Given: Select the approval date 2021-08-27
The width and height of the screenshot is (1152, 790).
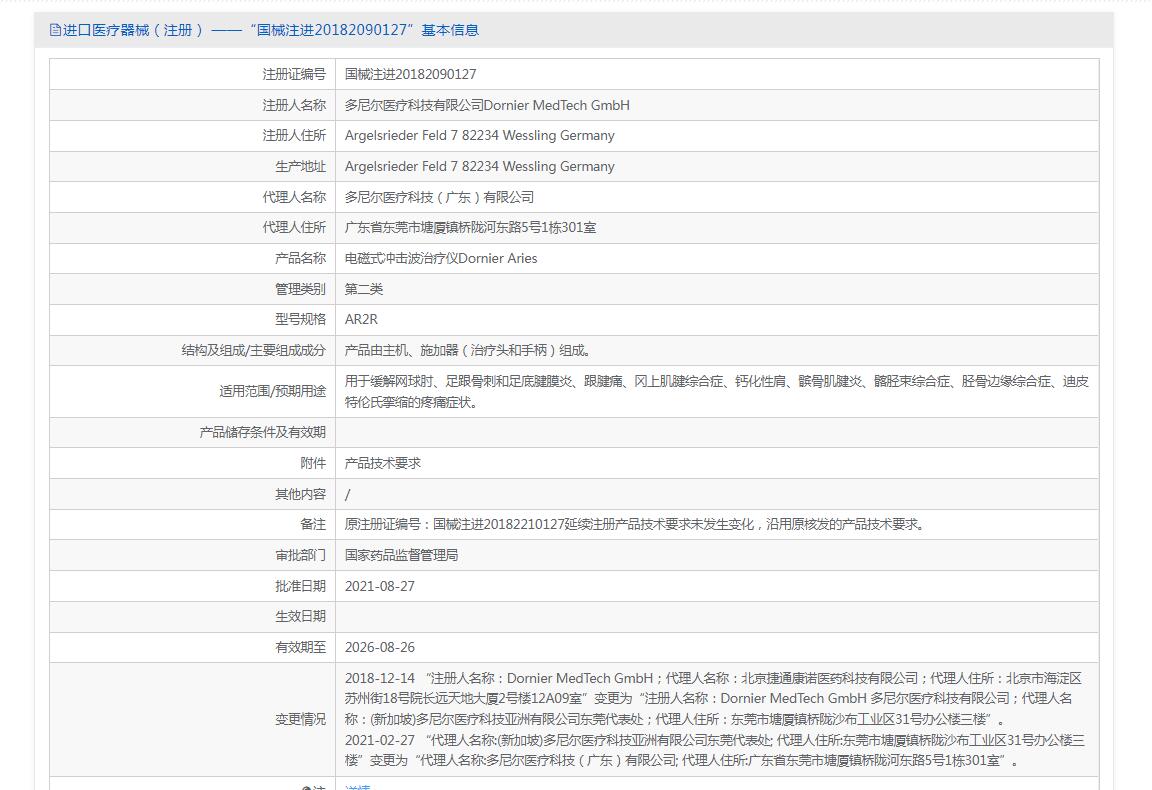Looking at the screenshot, I should [x=380, y=586].
